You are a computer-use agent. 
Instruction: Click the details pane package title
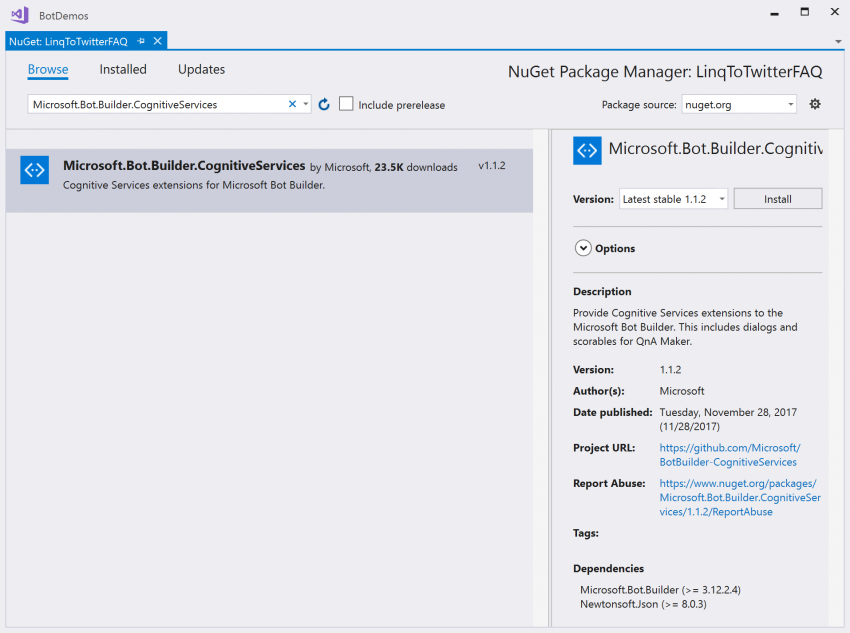tap(716, 148)
